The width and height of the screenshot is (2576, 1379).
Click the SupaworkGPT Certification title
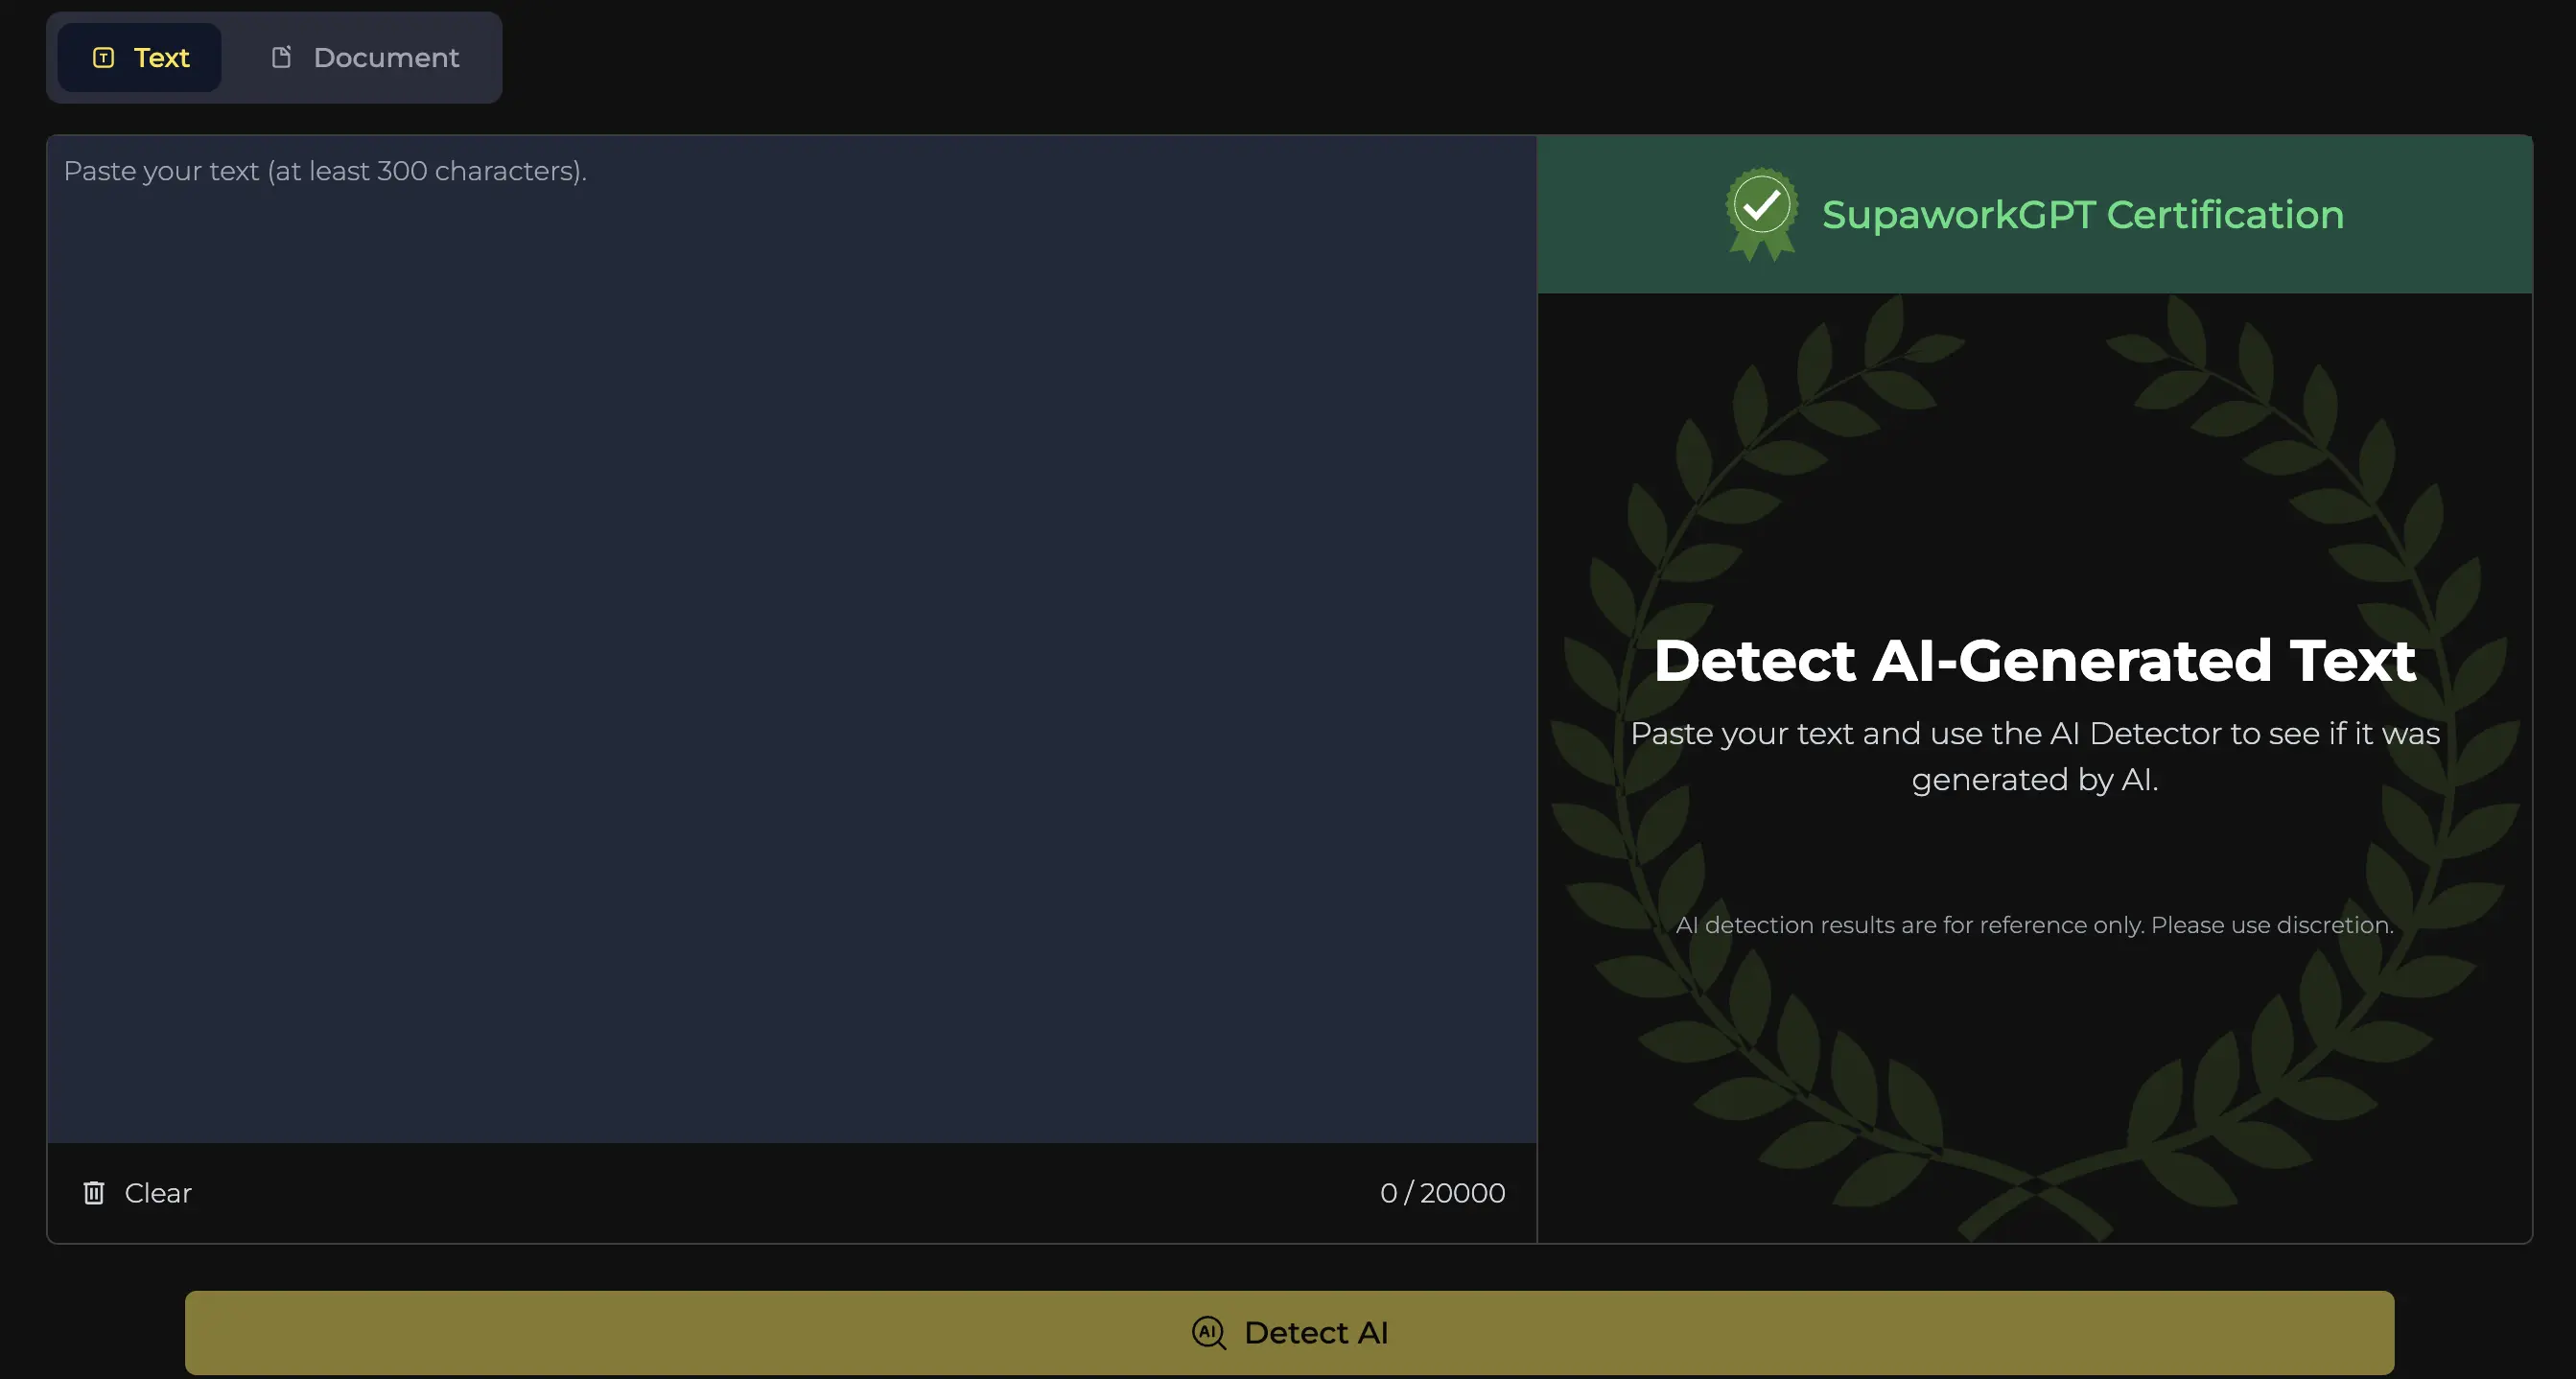(2082, 215)
